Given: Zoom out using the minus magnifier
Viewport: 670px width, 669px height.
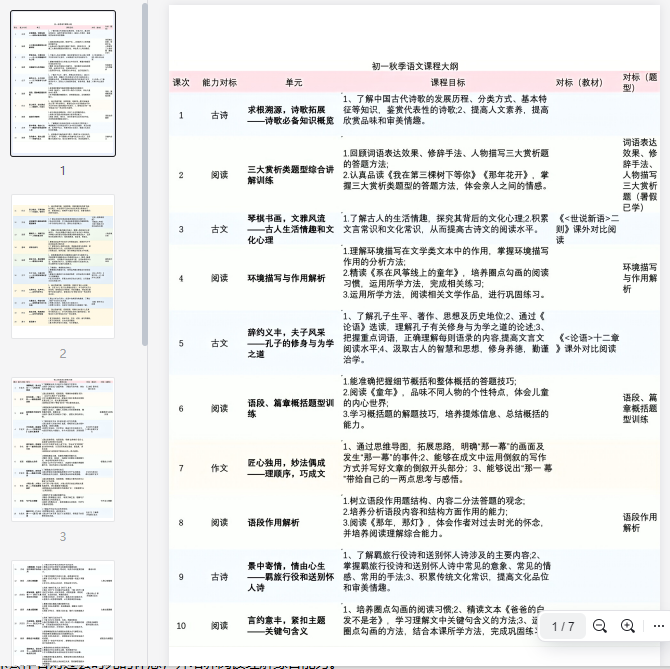Looking at the screenshot, I should 599,626.
